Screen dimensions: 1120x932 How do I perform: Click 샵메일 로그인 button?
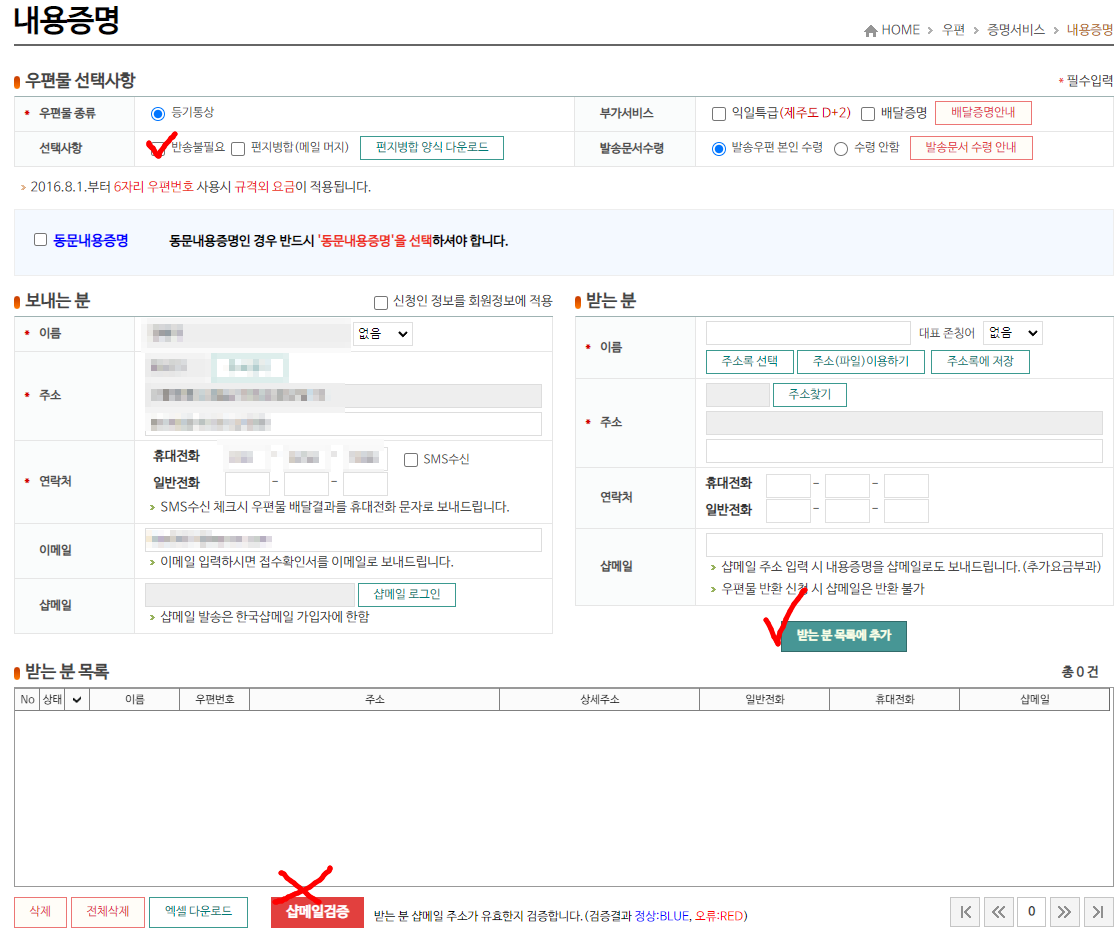[x=406, y=594]
